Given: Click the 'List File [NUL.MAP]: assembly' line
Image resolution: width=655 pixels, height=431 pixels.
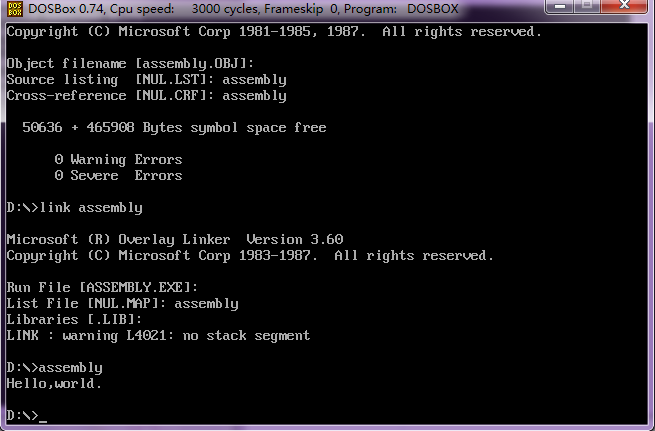Looking at the screenshot, I should [122, 304].
